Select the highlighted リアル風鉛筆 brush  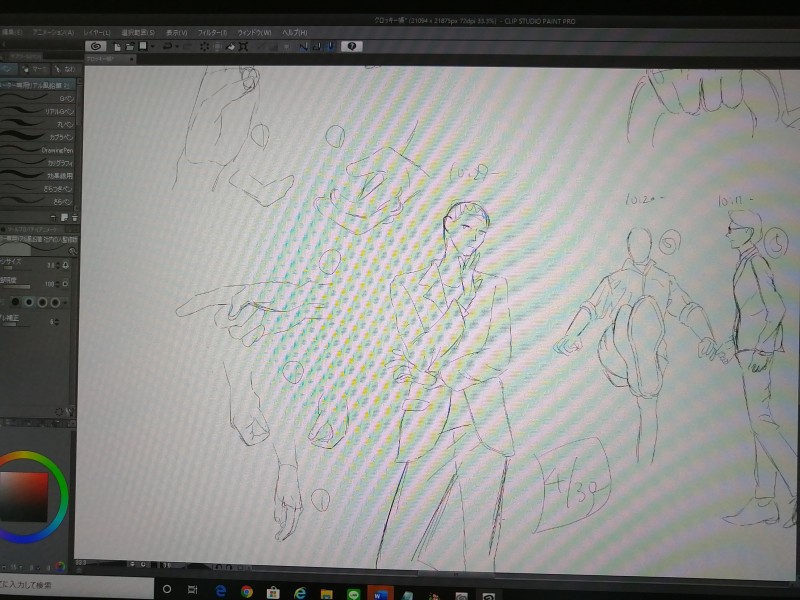pyautogui.click(x=38, y=85)
